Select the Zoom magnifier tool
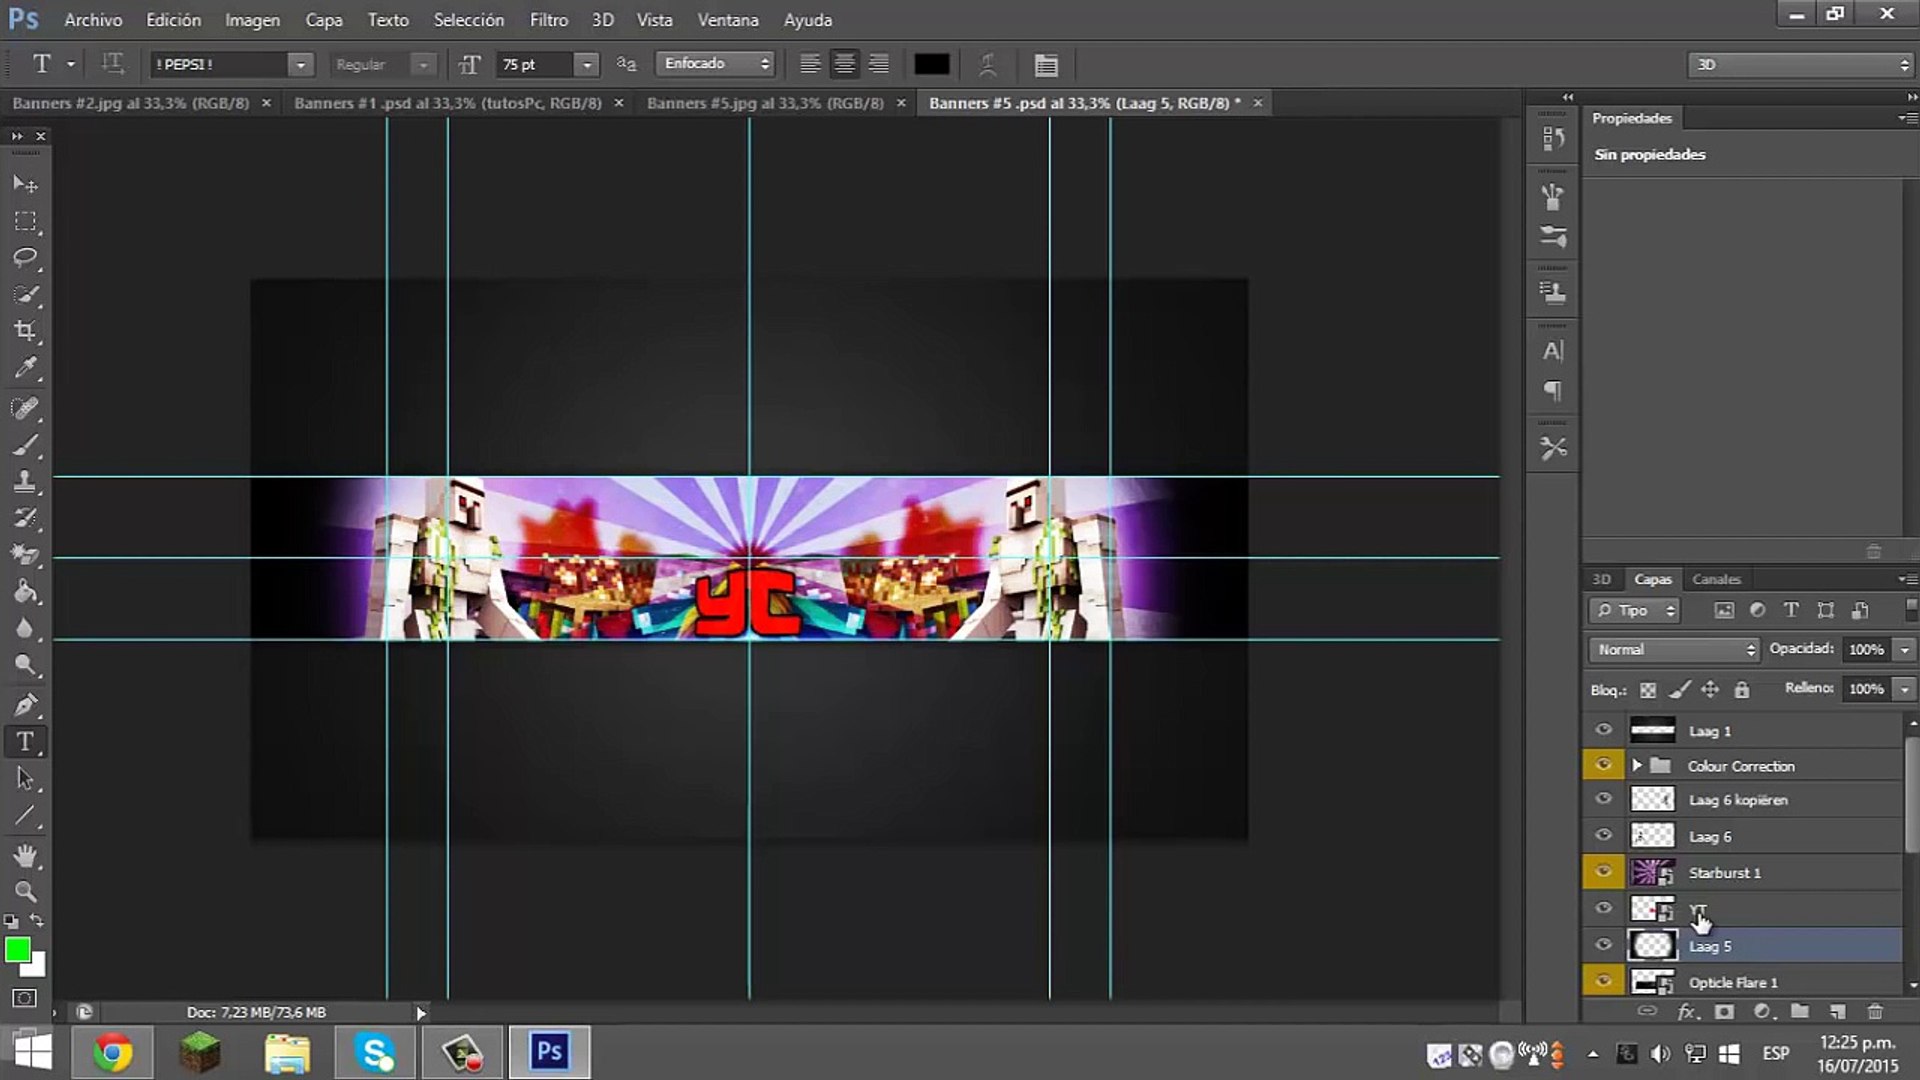 tap(25, 891)
